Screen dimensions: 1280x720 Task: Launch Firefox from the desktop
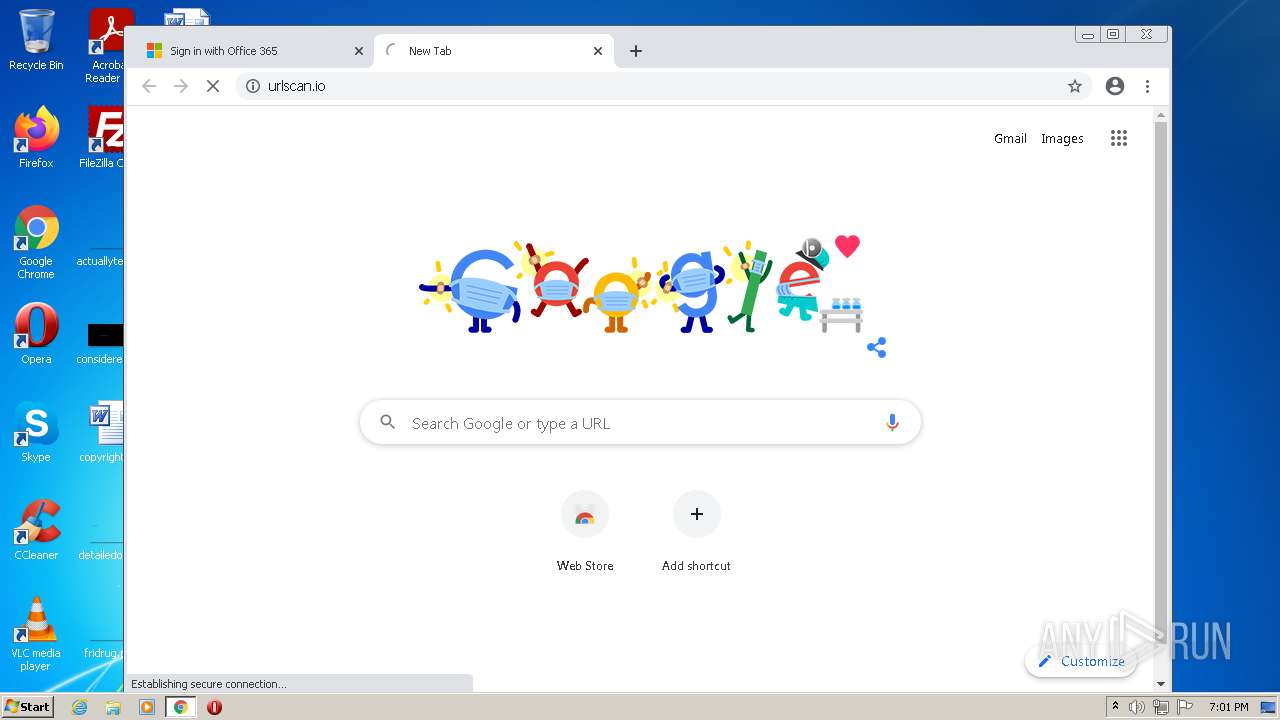36,137
